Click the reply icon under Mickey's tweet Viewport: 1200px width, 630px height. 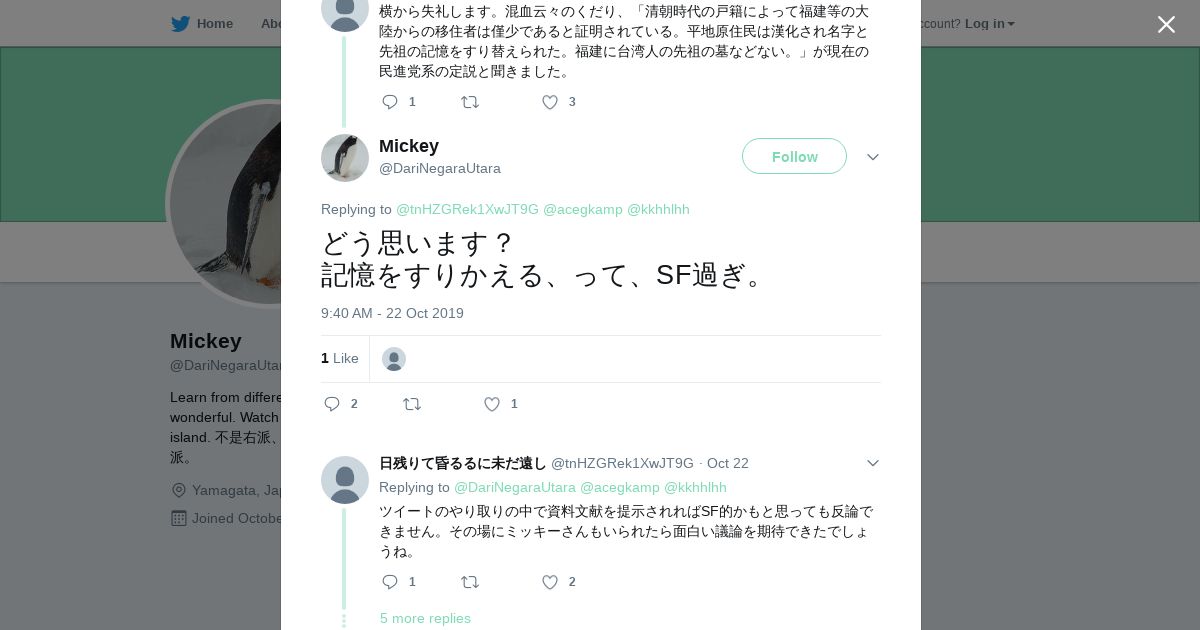pyautogui.click(x=333, y=404)
